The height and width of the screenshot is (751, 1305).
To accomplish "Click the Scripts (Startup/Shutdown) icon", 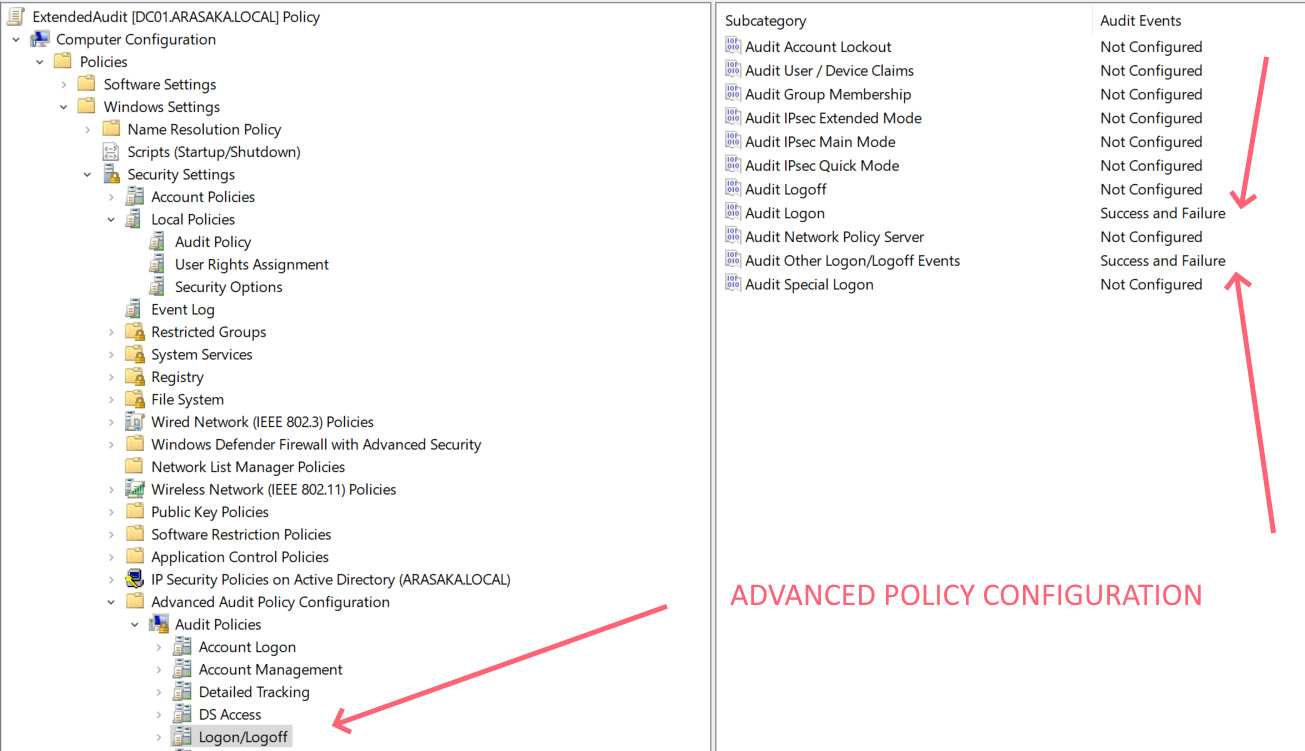I will pyautogui.click(x=111, y=152).
